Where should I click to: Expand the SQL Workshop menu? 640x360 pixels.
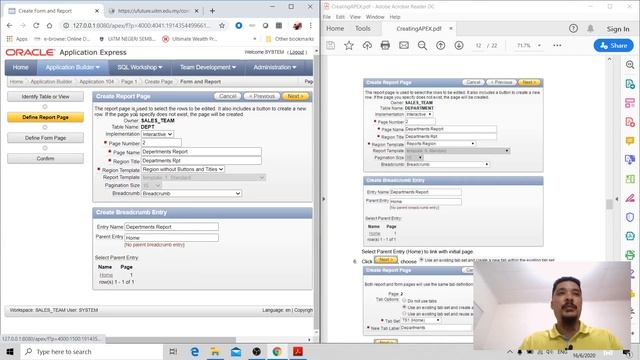tap(140, 67)
